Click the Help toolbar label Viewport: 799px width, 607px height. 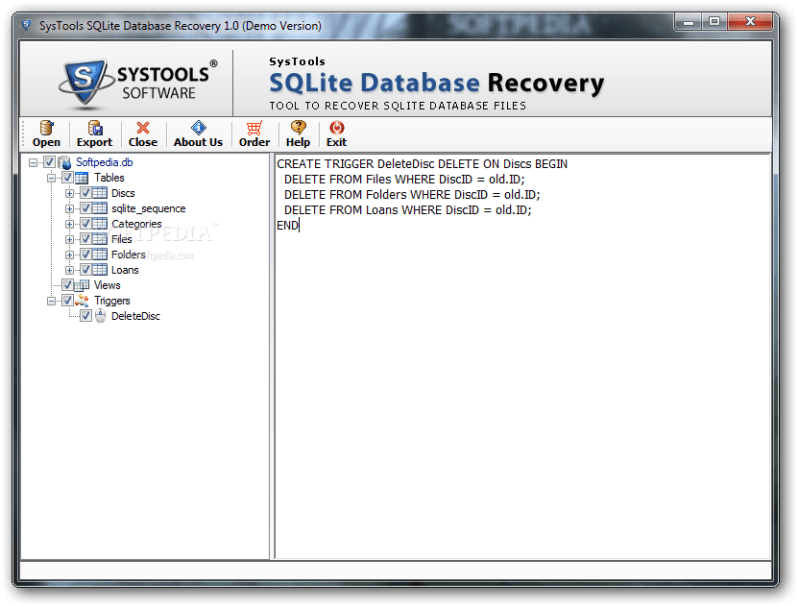tap(298, 142)
